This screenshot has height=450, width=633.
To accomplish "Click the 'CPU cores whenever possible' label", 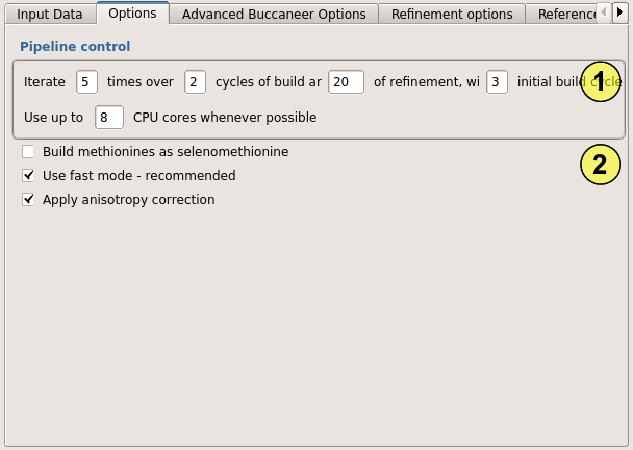I will coord(224,118).
